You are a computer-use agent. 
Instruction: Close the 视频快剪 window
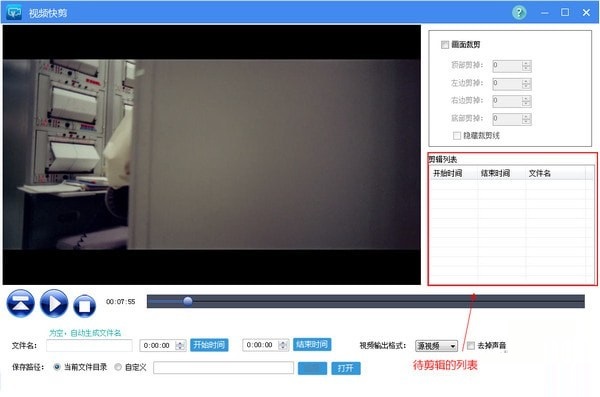586,13
